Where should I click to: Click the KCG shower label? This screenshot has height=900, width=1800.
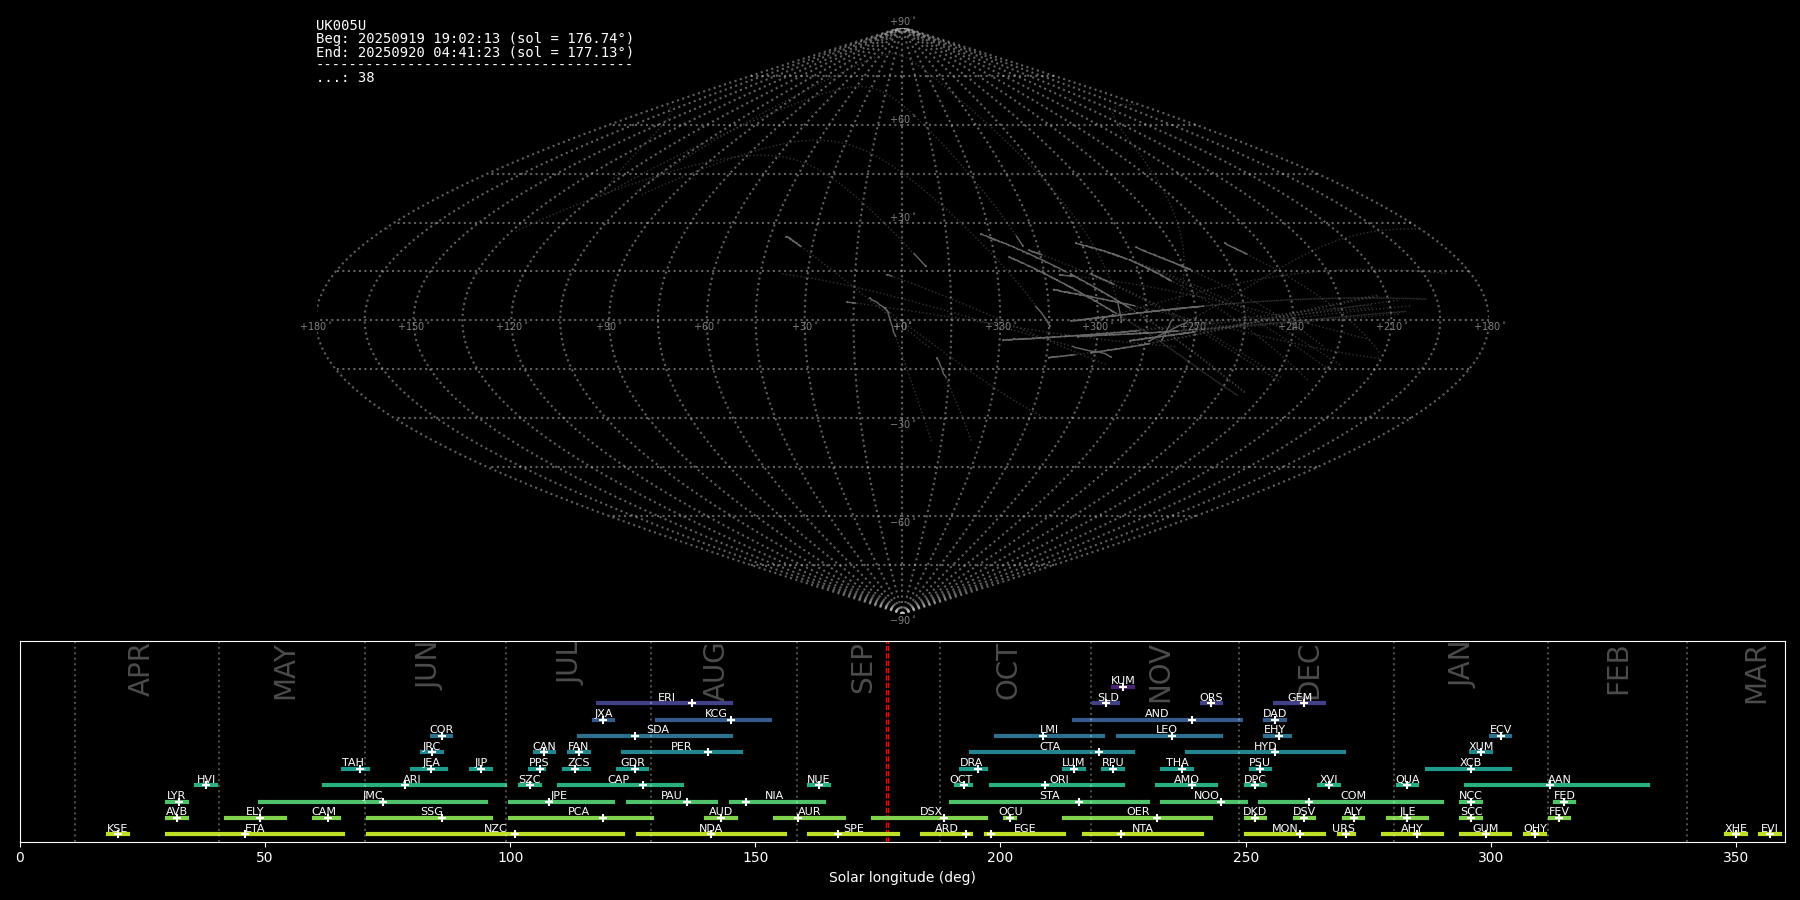click(716, 714)
